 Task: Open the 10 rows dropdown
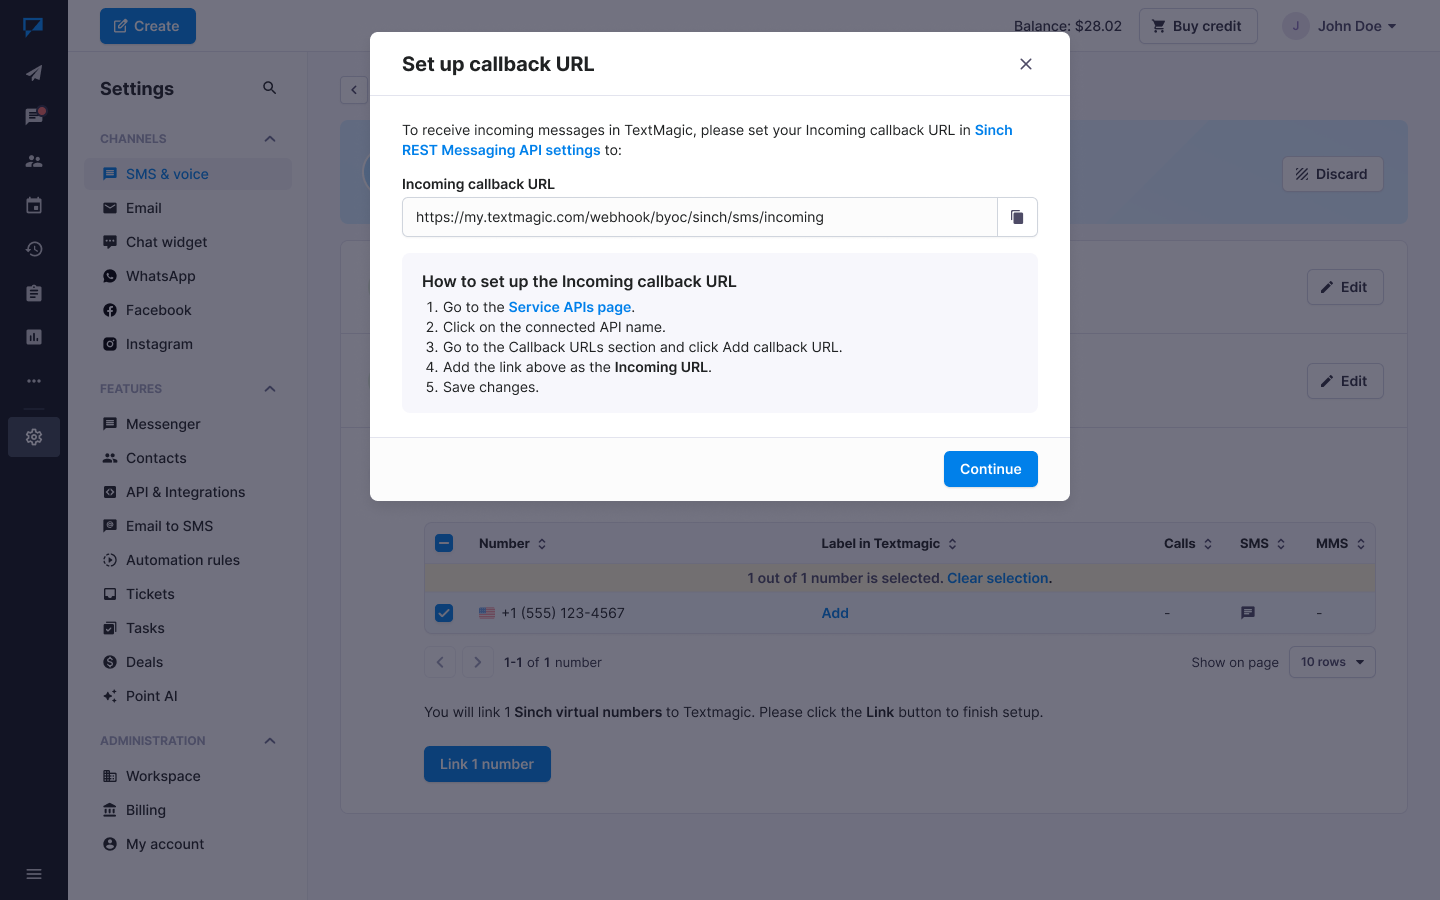(1331, 661)
